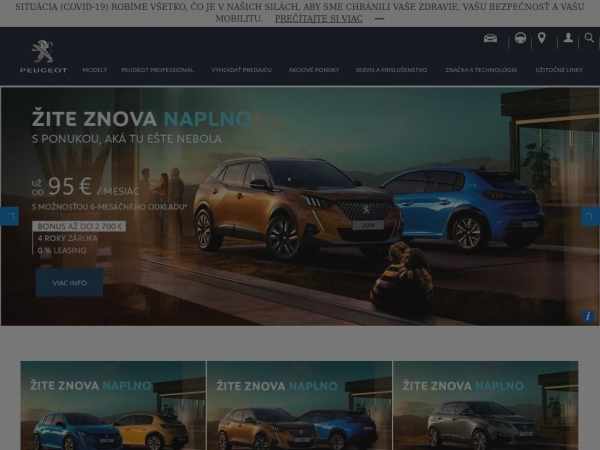Open the orange 2008 SUV promo card
Viewport: 600px width, 450px height.
click(x=299, y=406)
